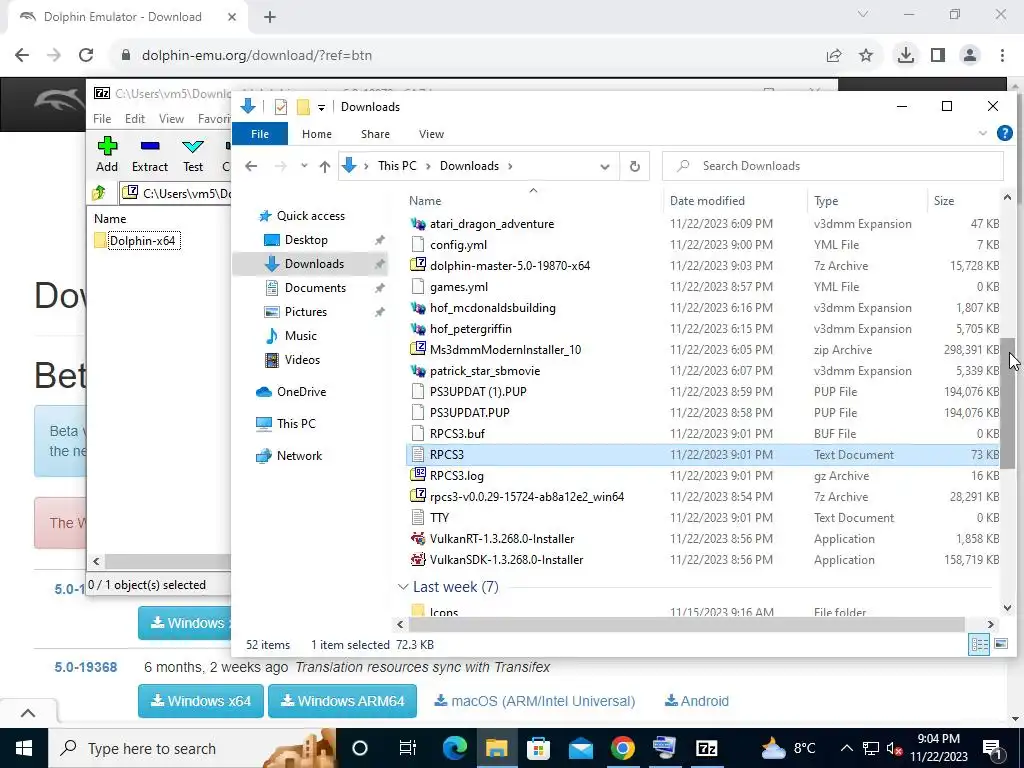
Task: Sort by Date modified column header
Action: coord(707,200)
